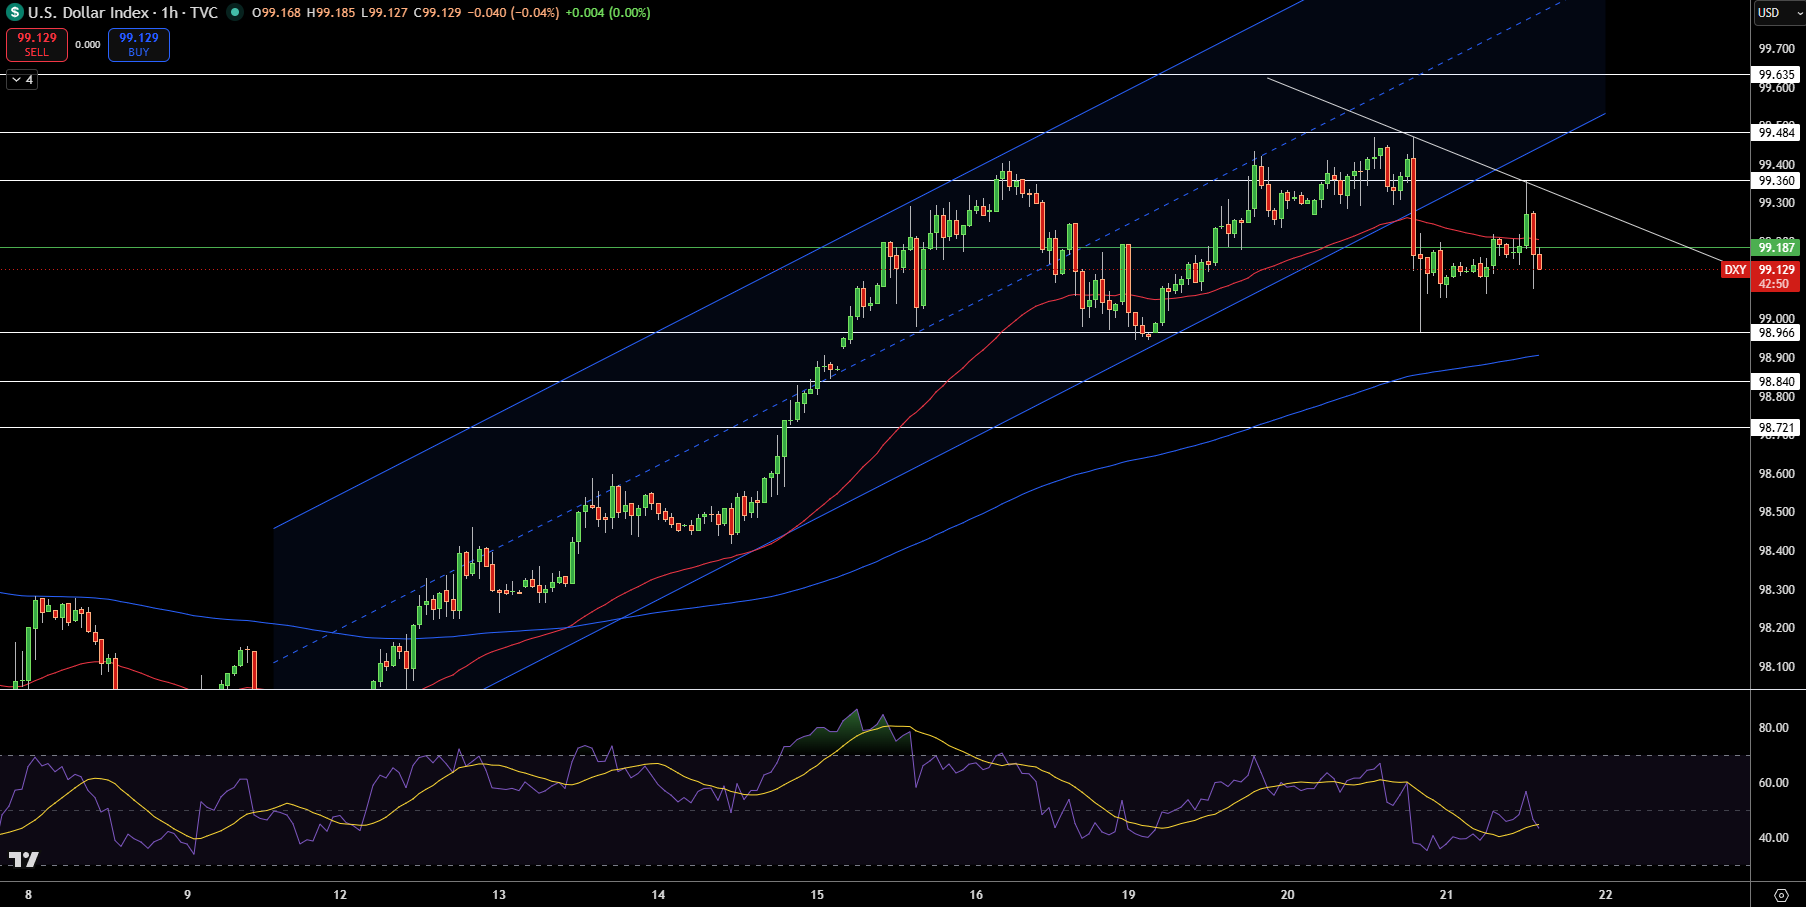This screenshot has width=1806, height=907.
Task: Click the −0.040 (−0.04%) change value
Action: coord(514,13)
